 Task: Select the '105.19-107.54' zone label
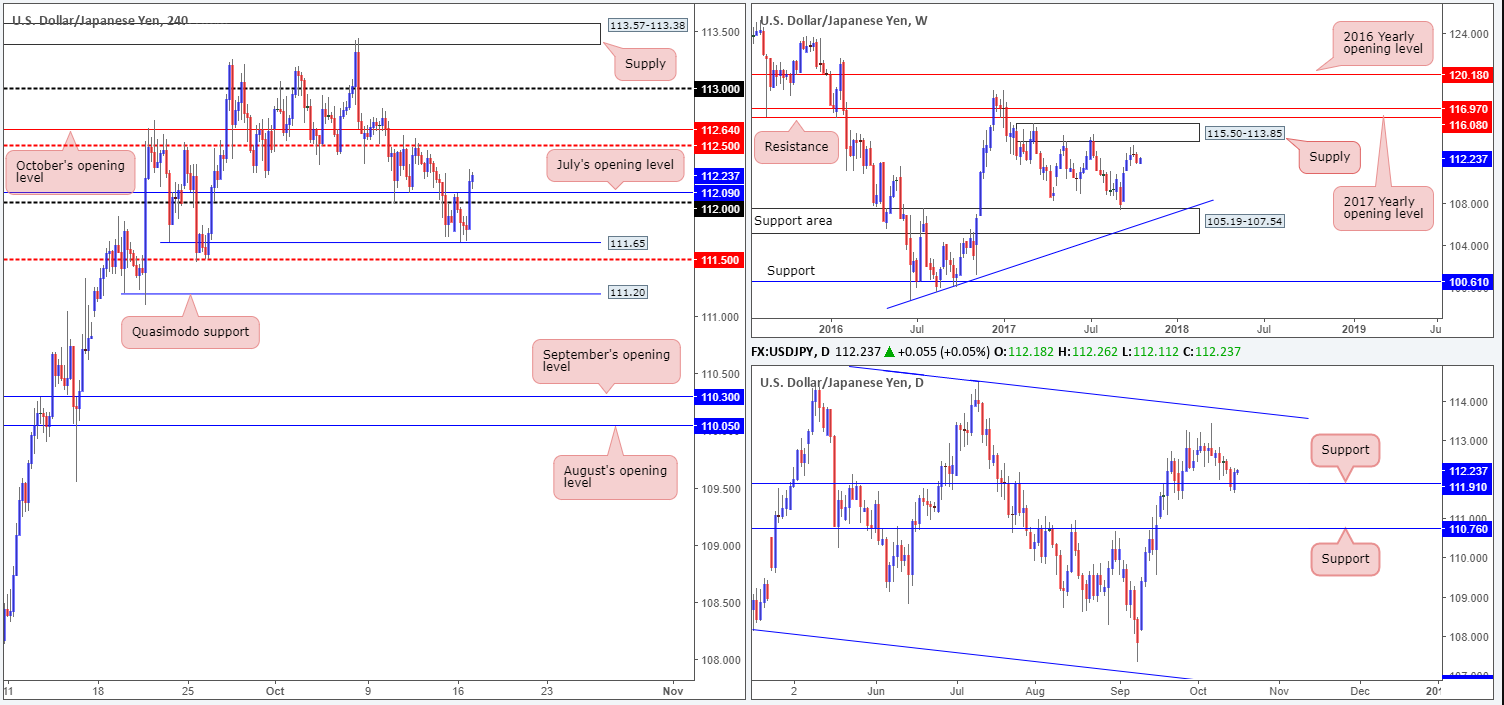[1243, 220]
